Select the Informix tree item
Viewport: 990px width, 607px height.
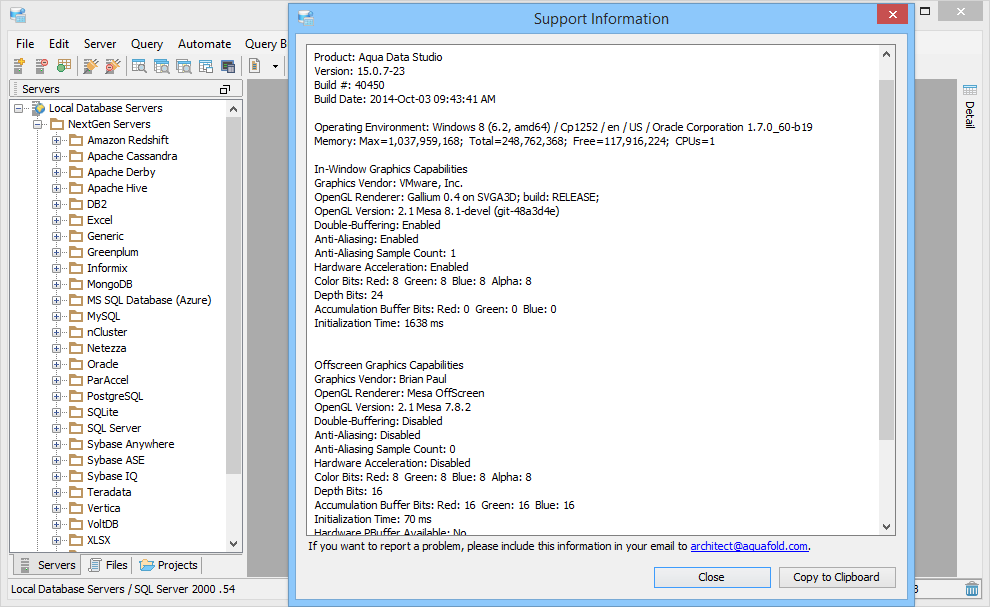click(107, 268)
